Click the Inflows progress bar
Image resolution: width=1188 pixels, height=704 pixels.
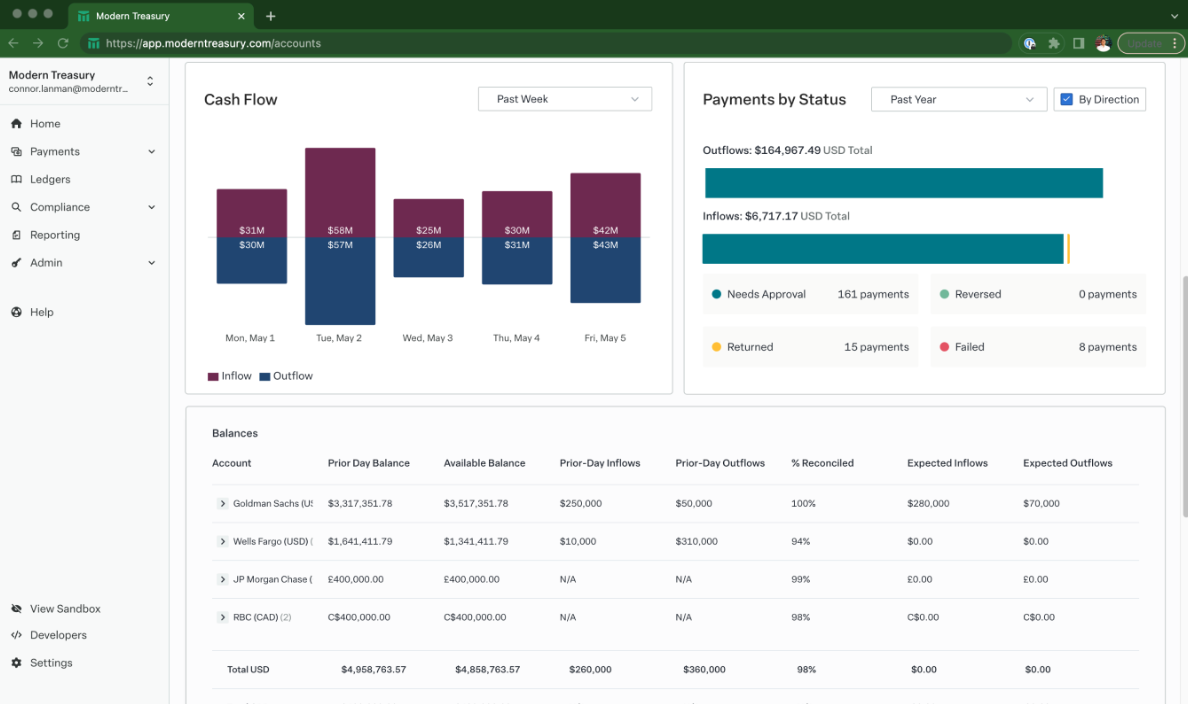click(x=883, y=248)
